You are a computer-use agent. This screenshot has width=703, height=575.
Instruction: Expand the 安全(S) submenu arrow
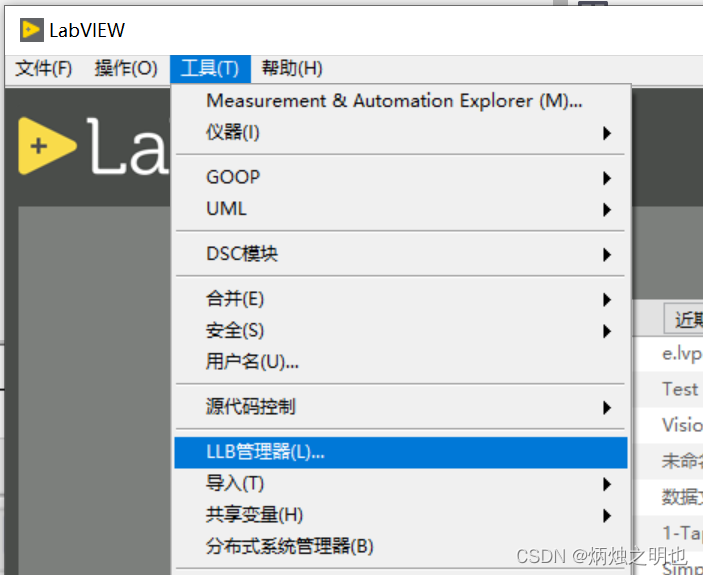pos(607,331)
